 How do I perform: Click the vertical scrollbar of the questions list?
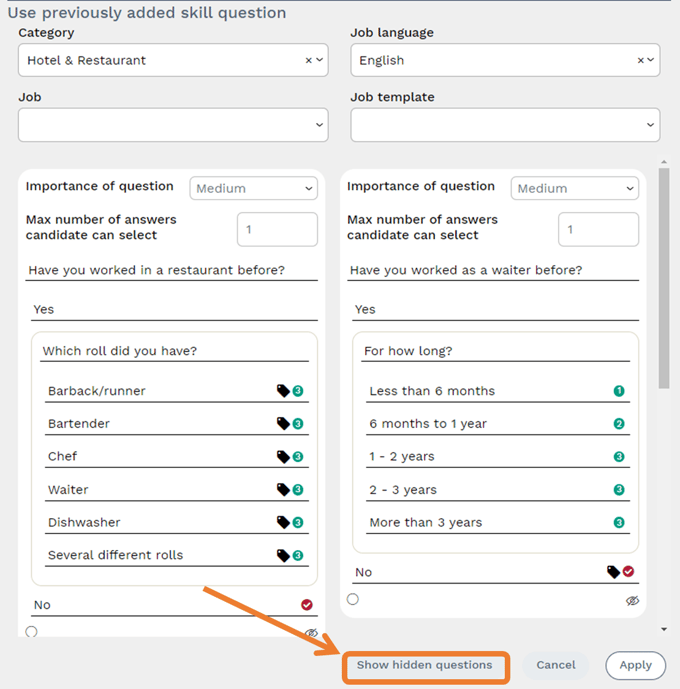[663, 280]
